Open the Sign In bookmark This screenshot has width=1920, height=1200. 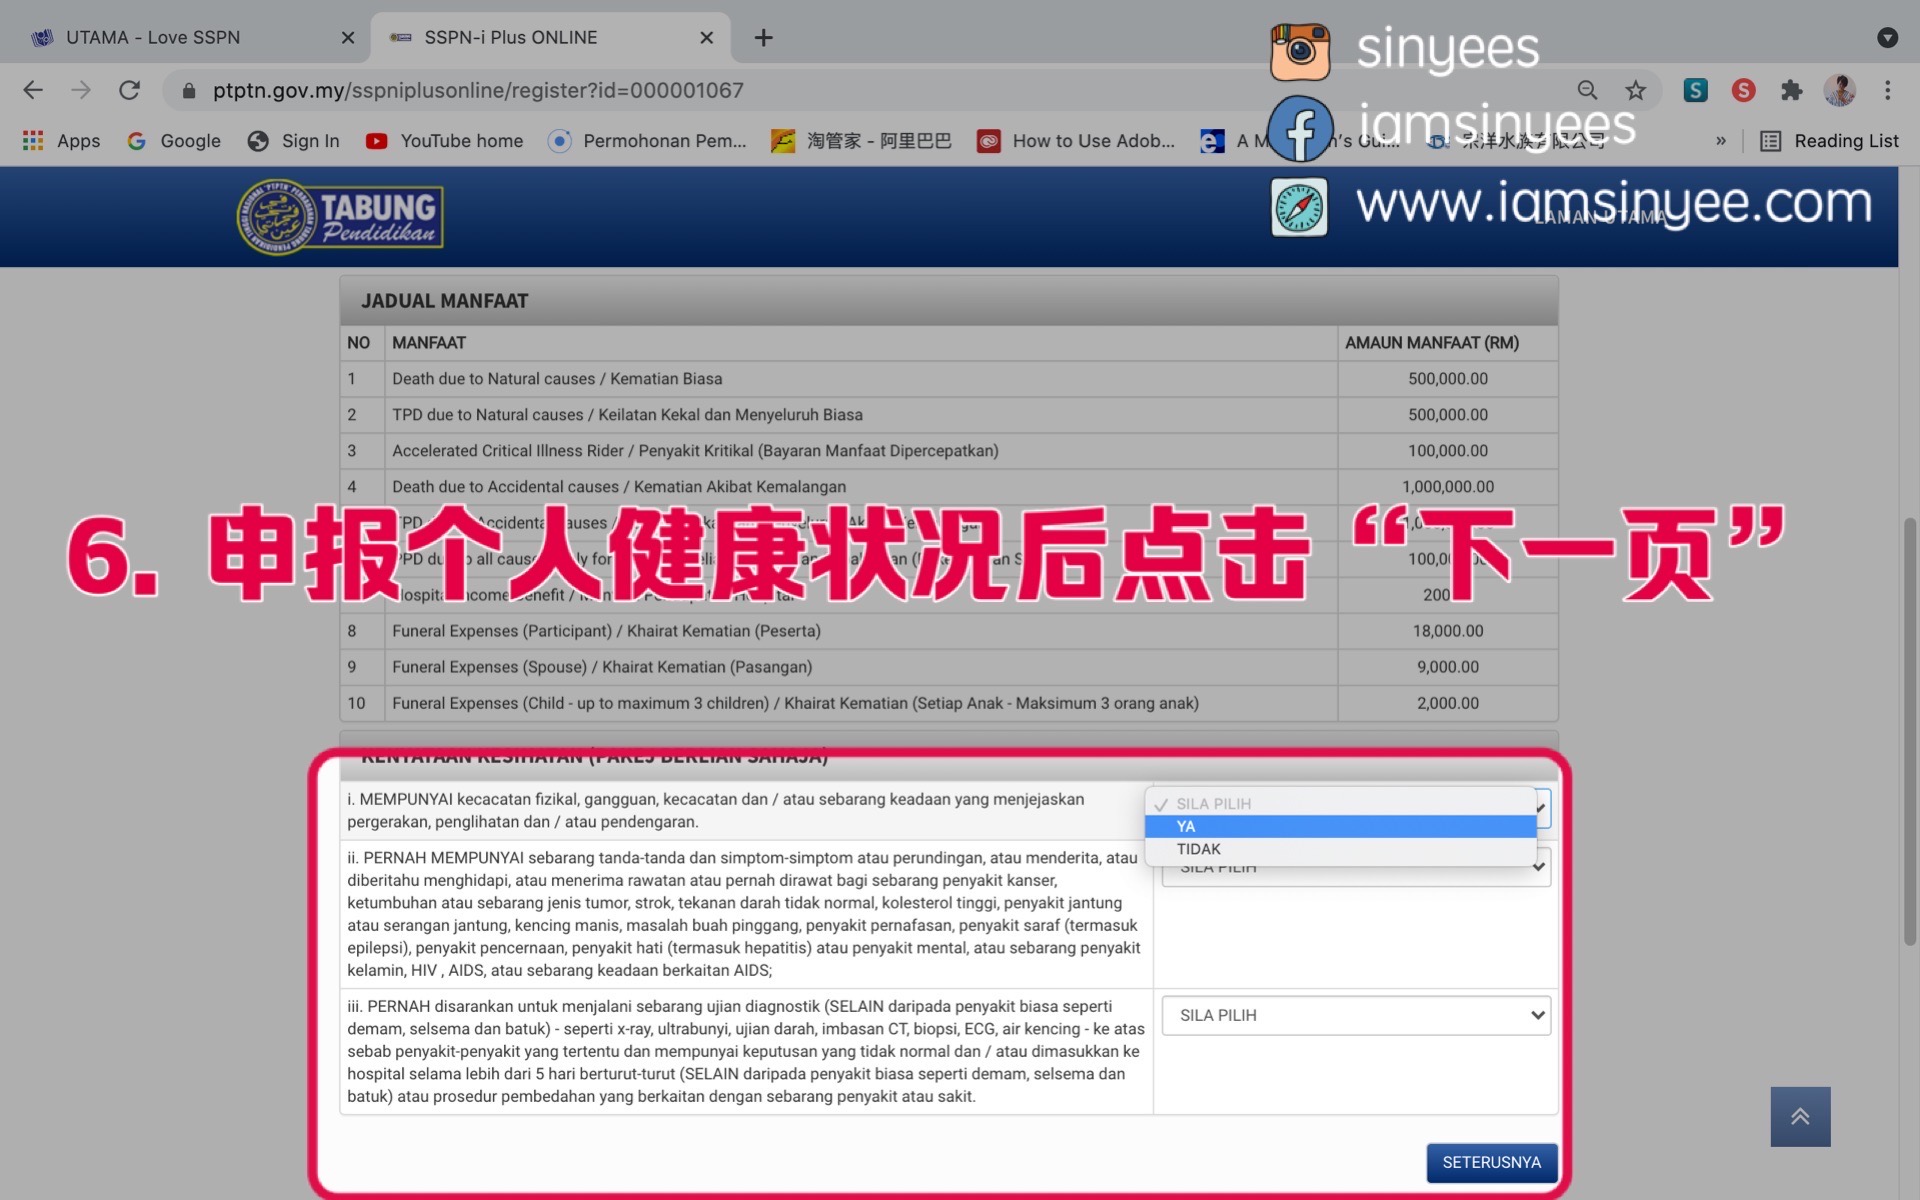[294, 141]
